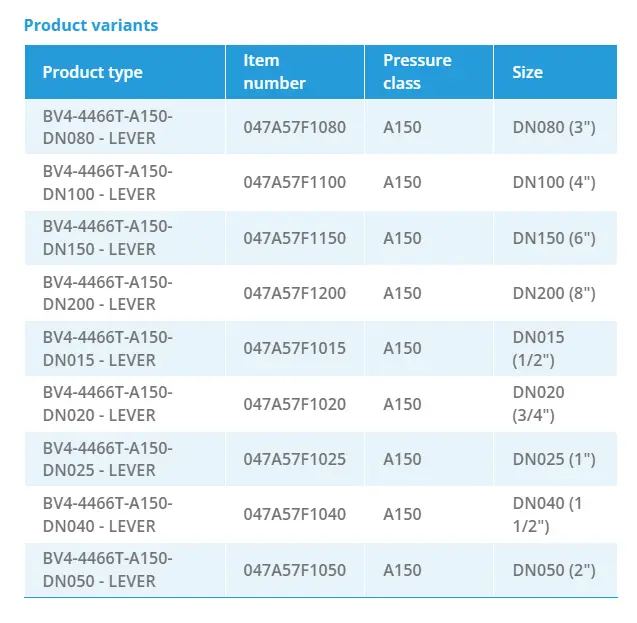Select product BV4-4466T-A150-DN200 - LEVER

point(107,293)
